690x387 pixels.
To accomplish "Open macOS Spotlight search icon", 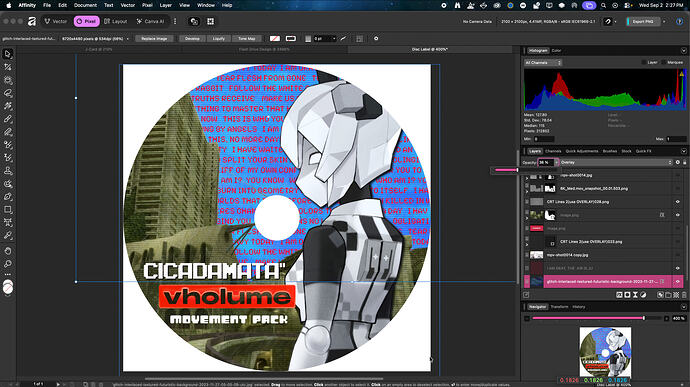I will (603, 5).
